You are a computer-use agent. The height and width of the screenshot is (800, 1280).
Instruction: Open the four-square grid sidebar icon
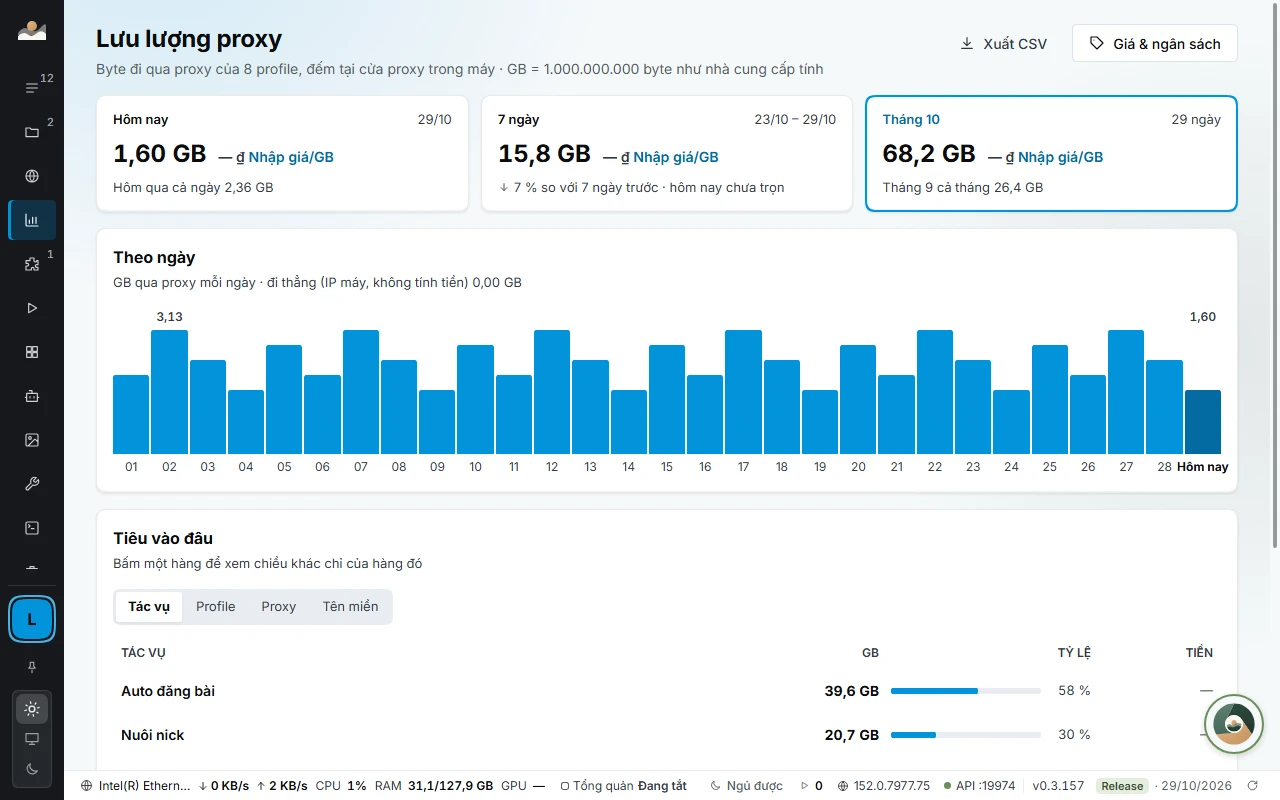[32, 352]
